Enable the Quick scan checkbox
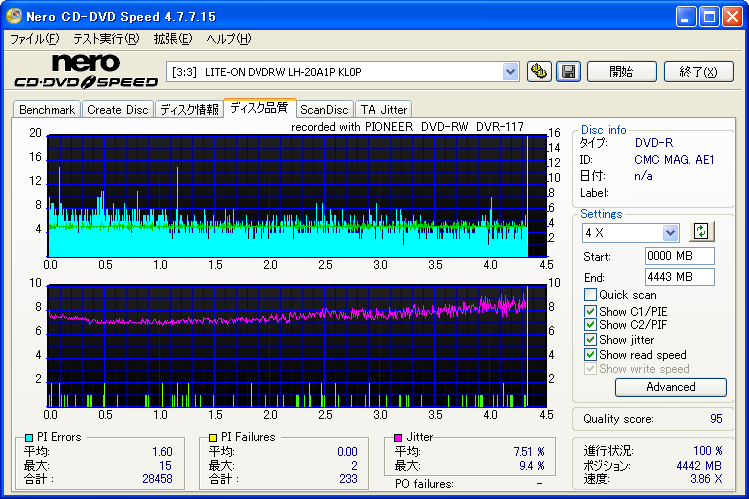Image resolution: width=749 pixels, height=499 pixels. pos(590,295)
